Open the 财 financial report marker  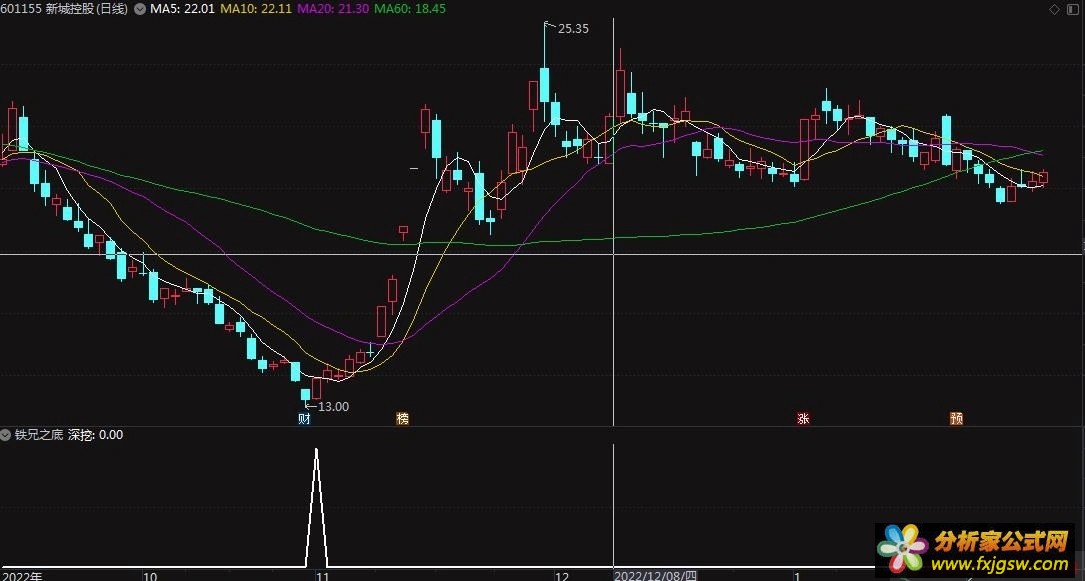[304, 418]
